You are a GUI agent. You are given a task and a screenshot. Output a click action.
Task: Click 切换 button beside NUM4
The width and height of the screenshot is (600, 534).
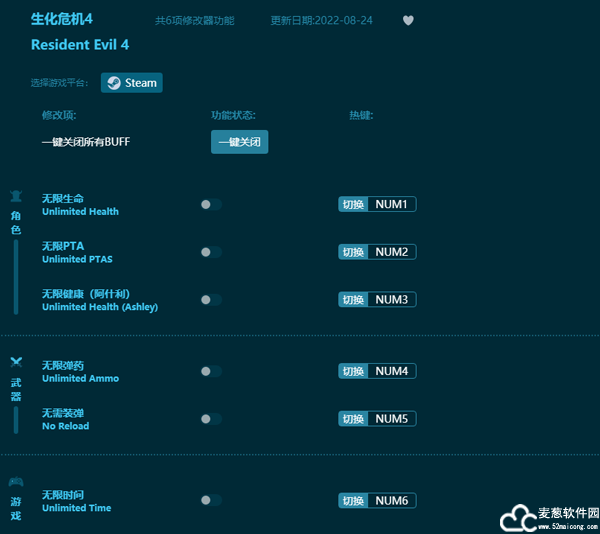tap(353, 371)
